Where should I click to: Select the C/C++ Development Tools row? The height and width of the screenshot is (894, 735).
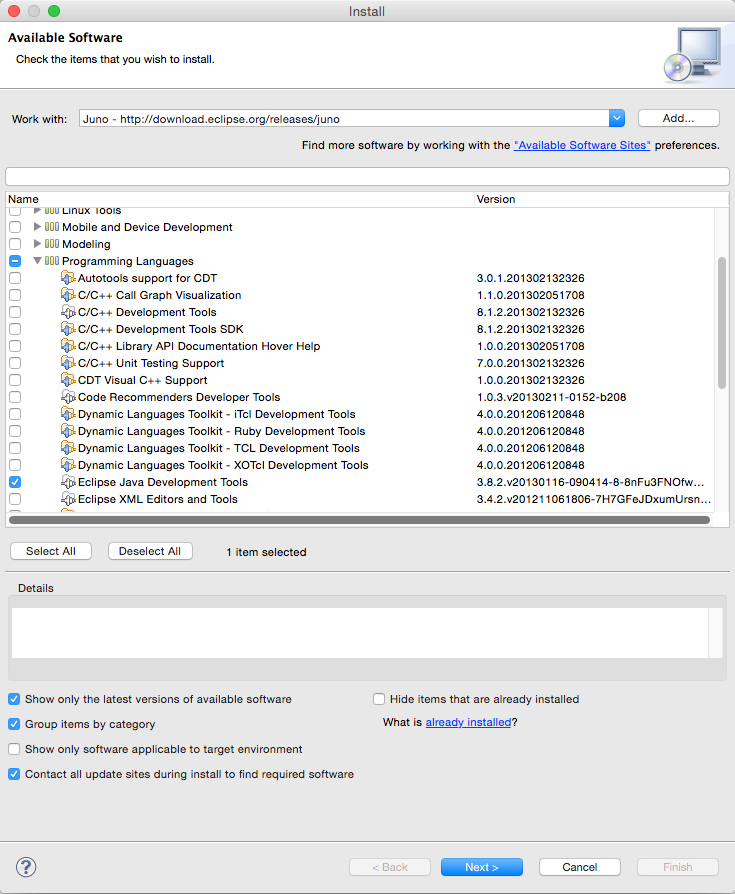360,312
